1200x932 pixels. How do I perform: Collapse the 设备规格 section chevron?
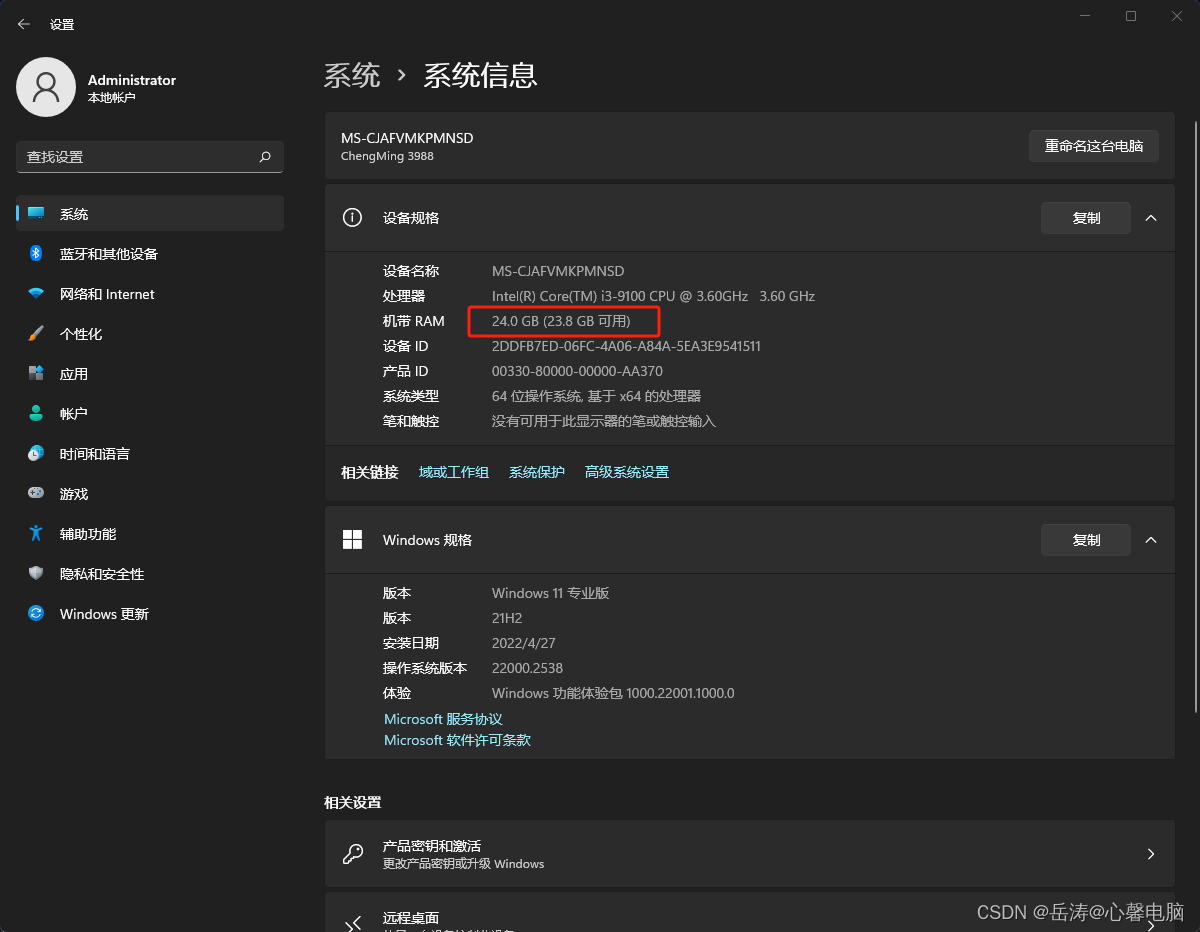point(1151,218)
